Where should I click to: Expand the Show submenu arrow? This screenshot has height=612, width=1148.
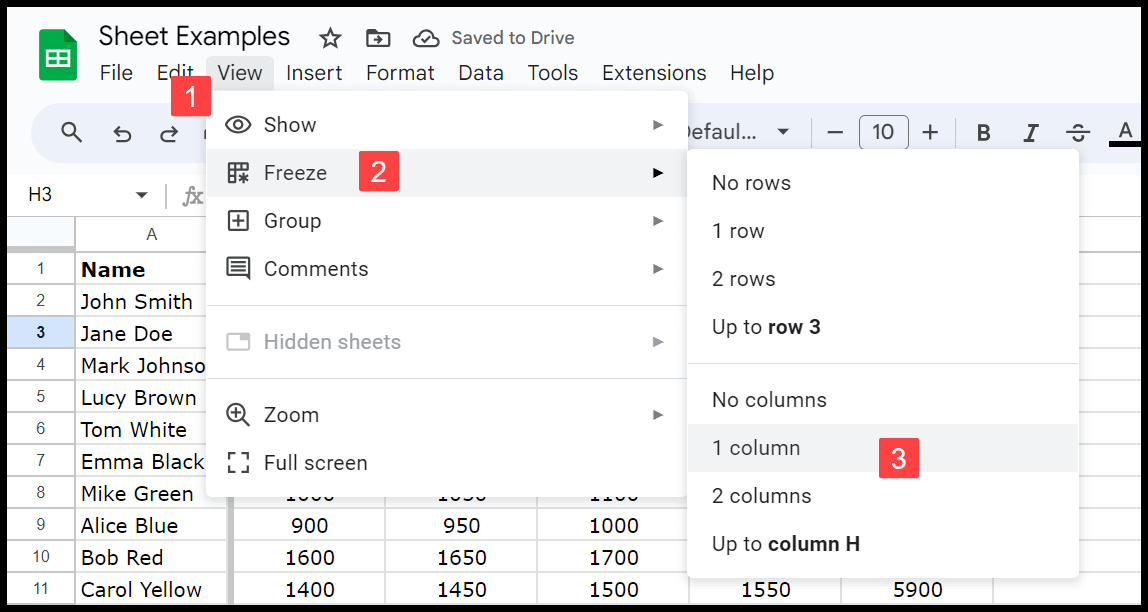point(657,125)
